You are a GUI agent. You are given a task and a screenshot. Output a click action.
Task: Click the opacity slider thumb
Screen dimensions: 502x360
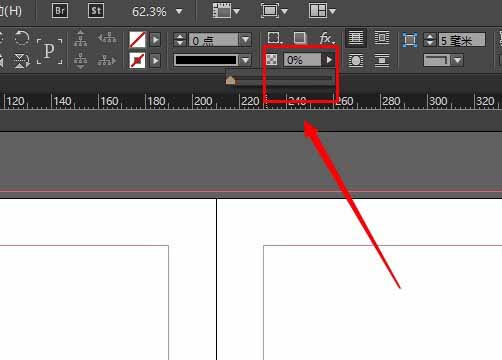[x=230, y=80]
